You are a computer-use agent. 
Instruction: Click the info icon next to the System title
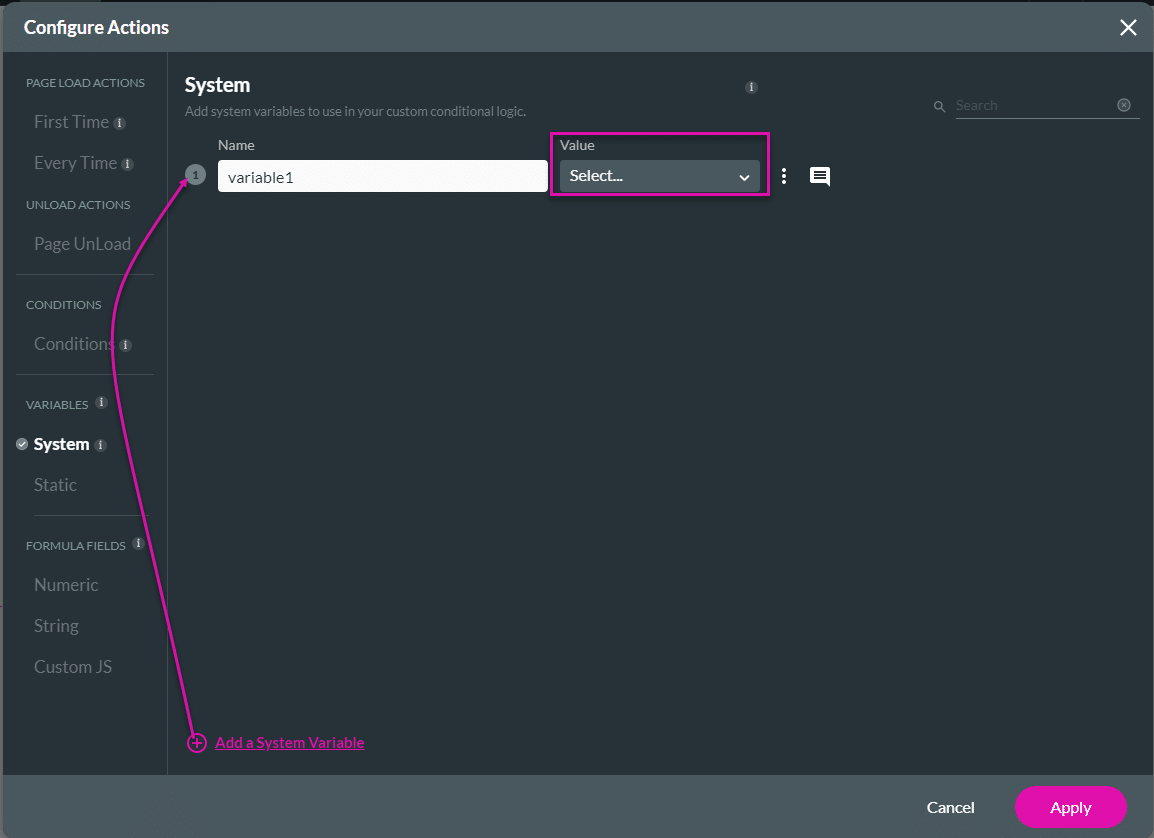pyautogui.click(x=751, y=87)
